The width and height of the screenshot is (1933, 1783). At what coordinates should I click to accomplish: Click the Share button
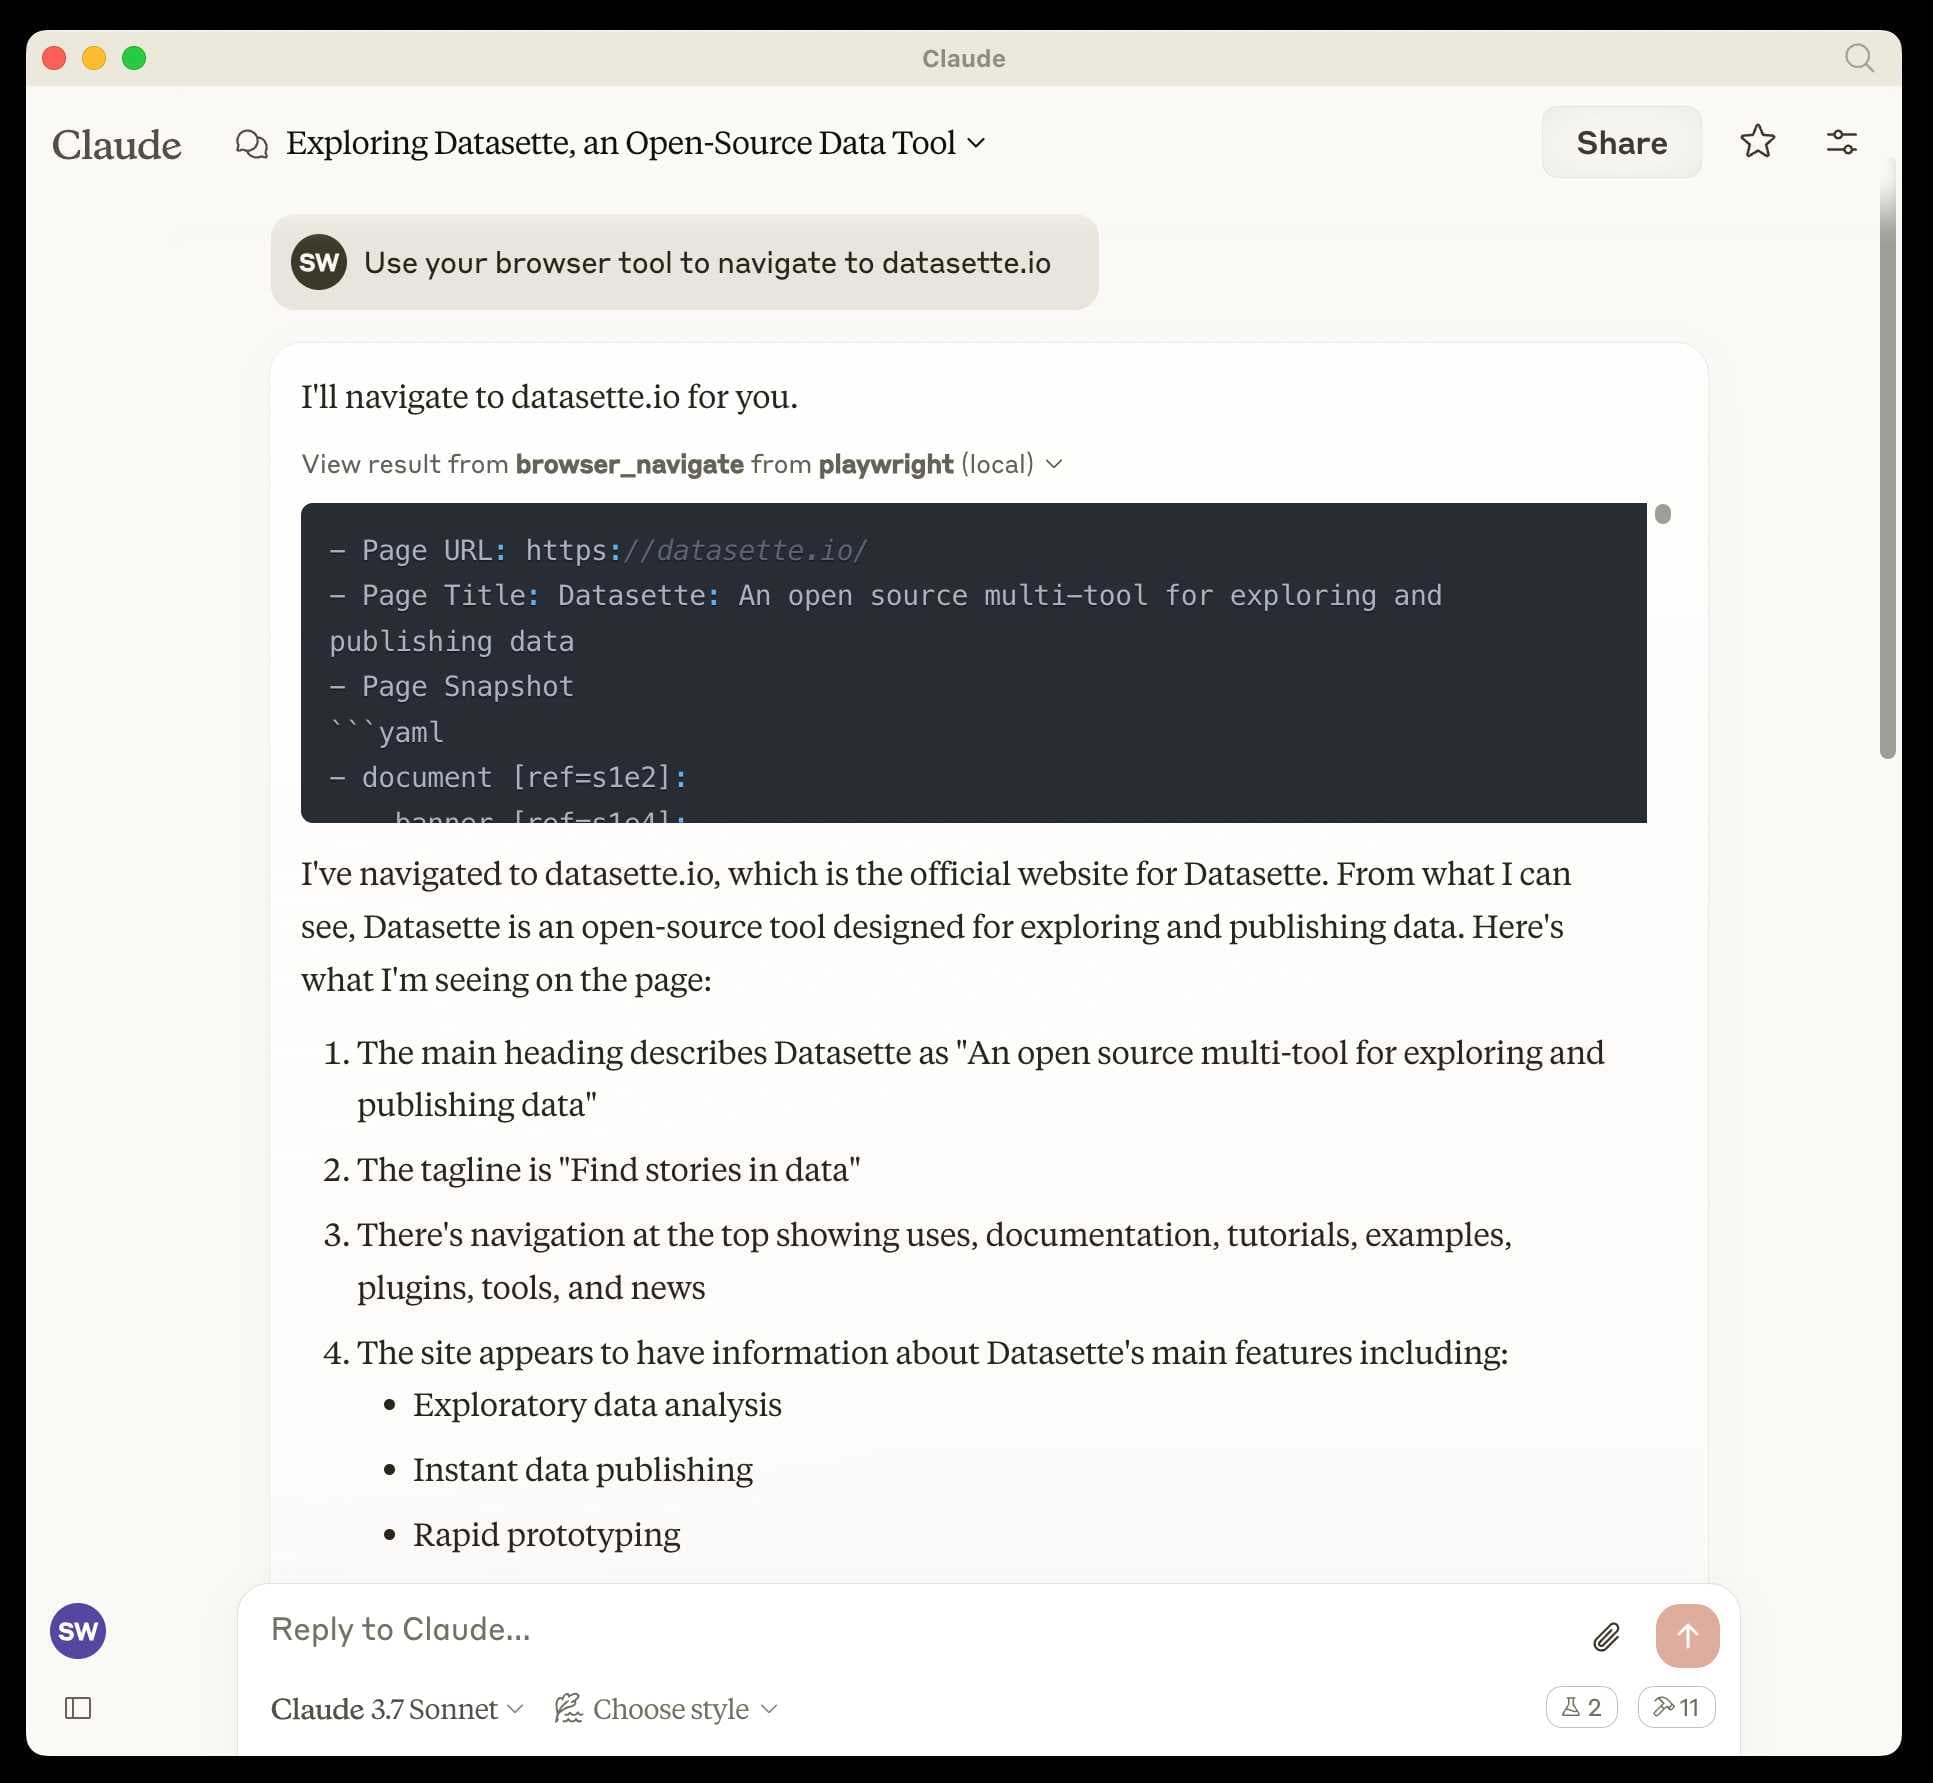coord(1621,143)
